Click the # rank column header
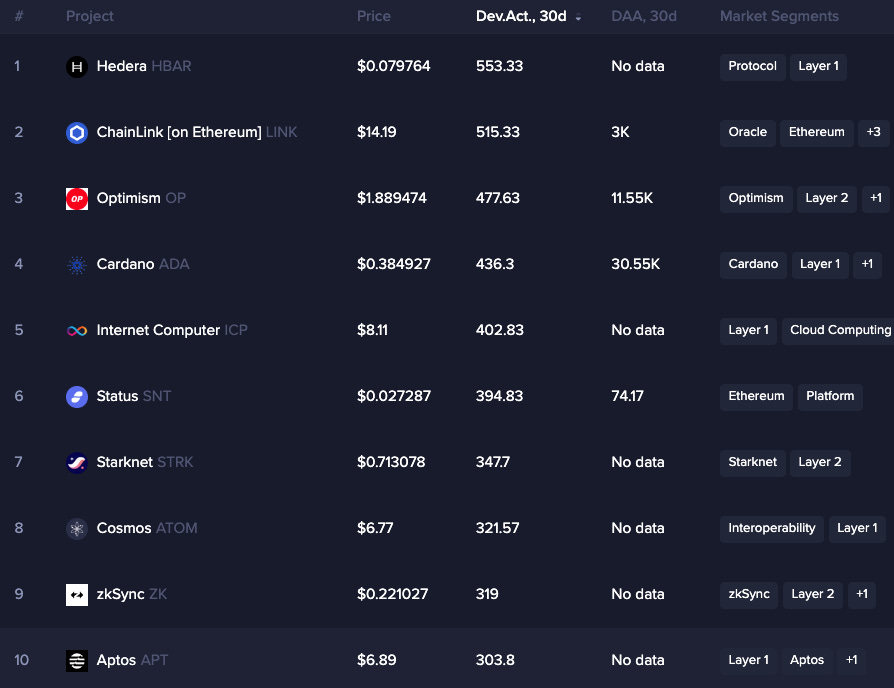 (19, 17)
